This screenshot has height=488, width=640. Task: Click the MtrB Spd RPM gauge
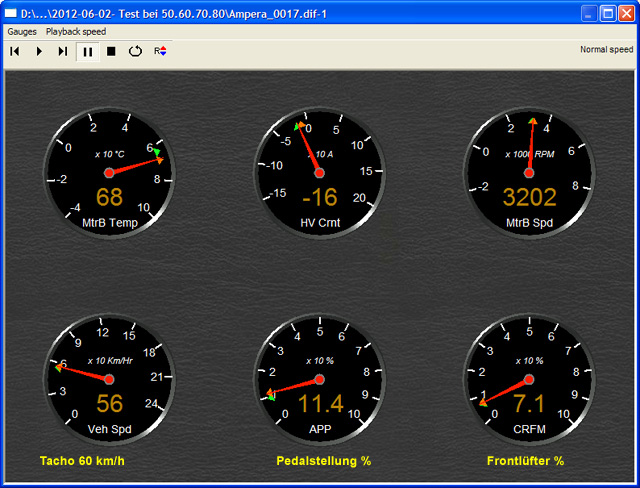[529, 172]
